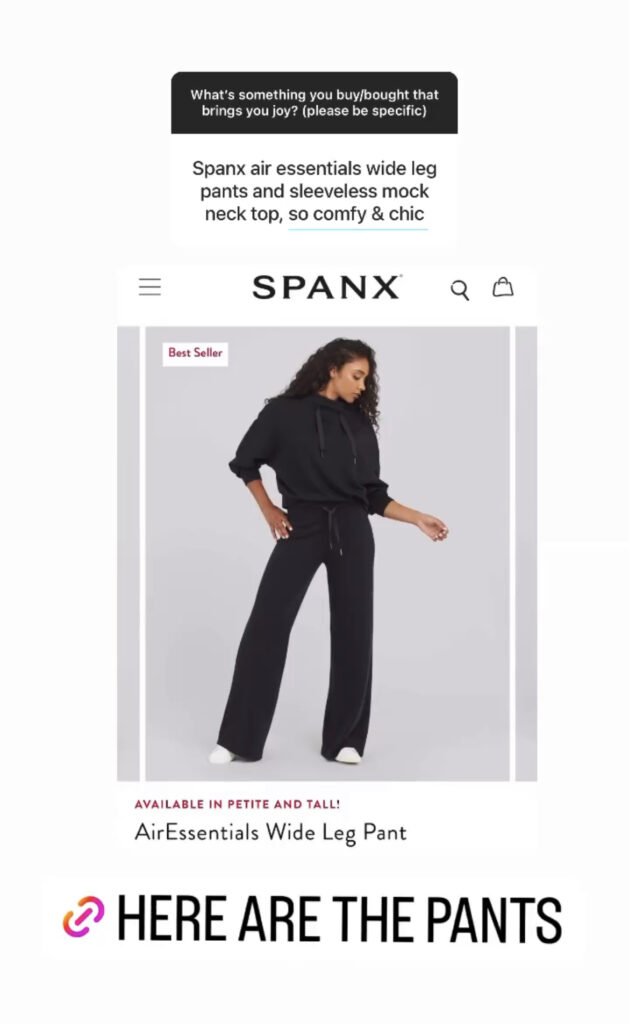Click the magnifier search icon
This screenshot has height=1024, width=629.
(x=460, y=290)
